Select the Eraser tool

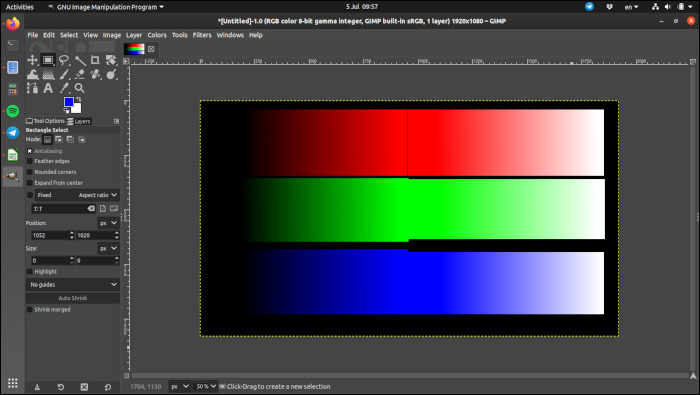pos(80,74)
